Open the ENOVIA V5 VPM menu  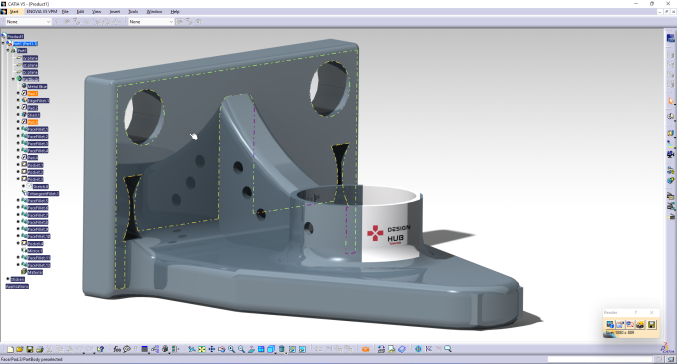click(x=41, y=12)
